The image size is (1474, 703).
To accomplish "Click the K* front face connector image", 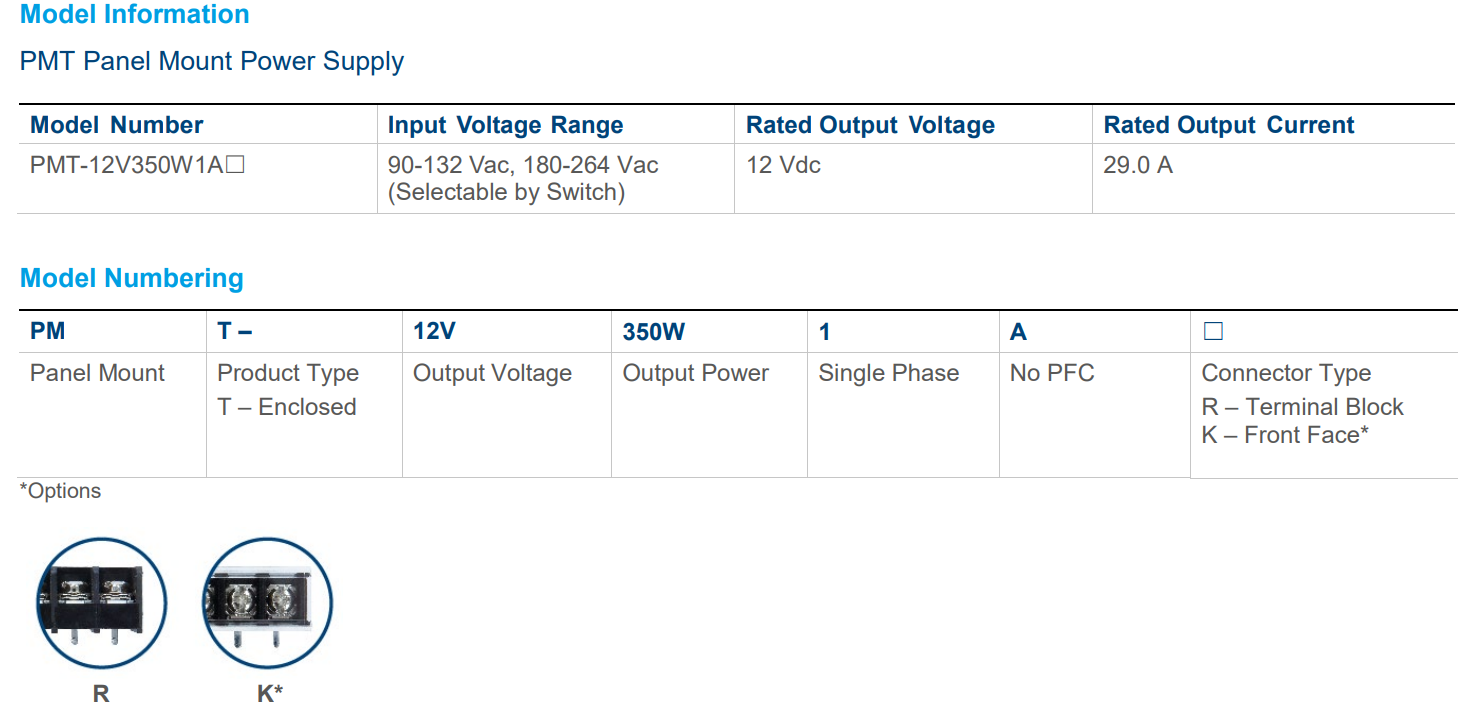I will (266, 604).
